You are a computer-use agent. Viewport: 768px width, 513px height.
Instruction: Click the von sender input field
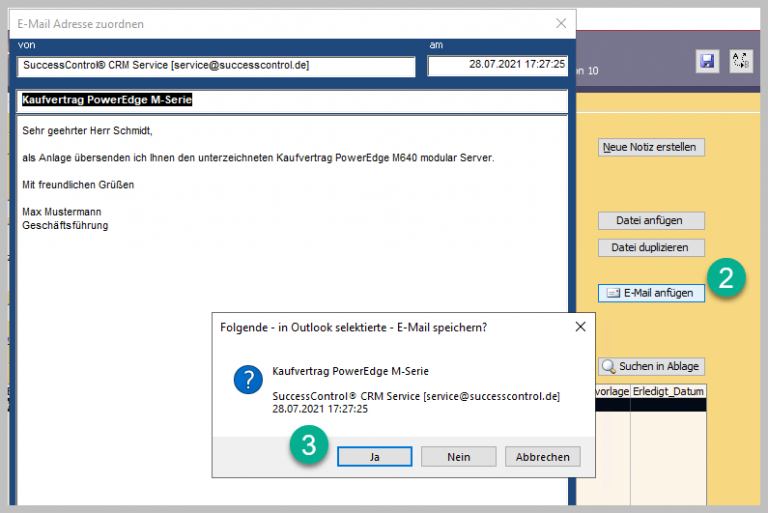coord(216,66)
